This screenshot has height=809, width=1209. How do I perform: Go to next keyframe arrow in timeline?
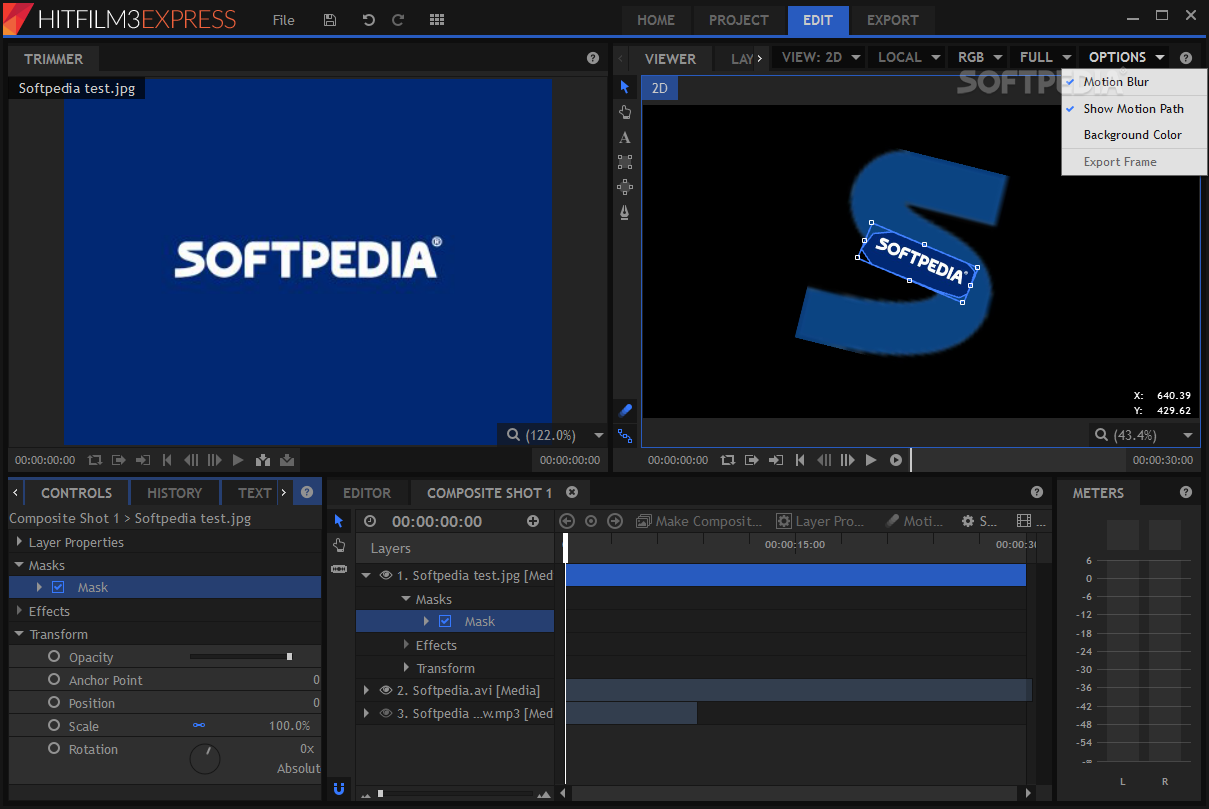pyautogui.click(x=615, y=521)
